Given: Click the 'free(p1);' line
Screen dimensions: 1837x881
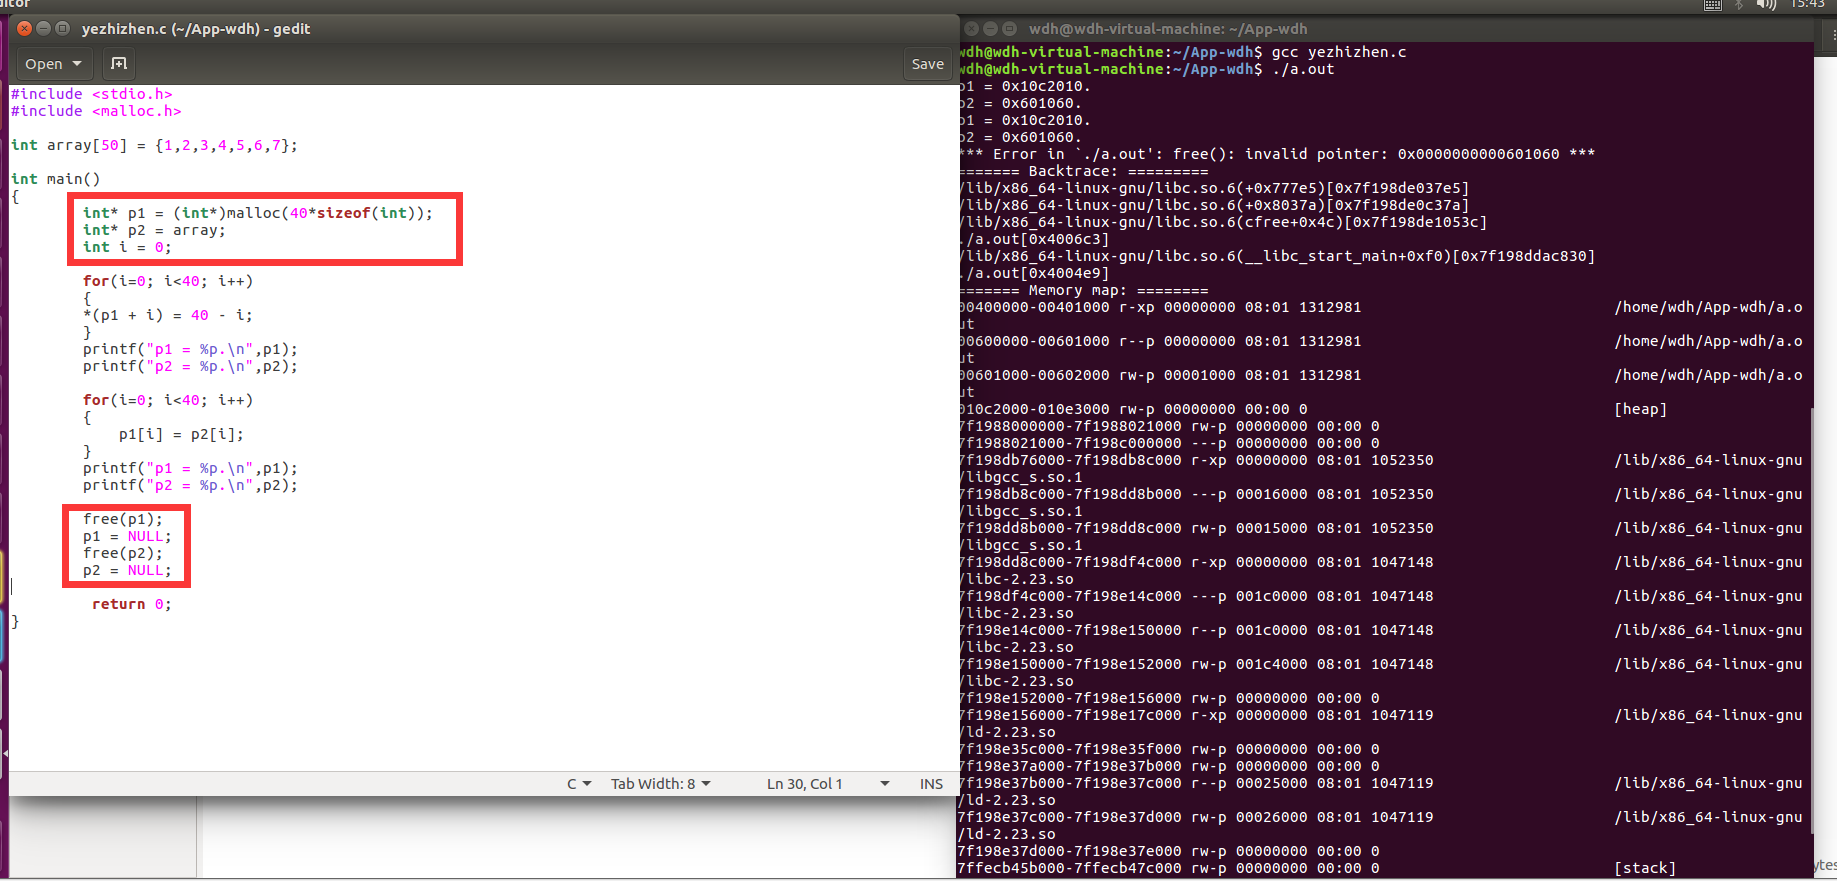Looking at the screenshot, I should tap(123, 519).
